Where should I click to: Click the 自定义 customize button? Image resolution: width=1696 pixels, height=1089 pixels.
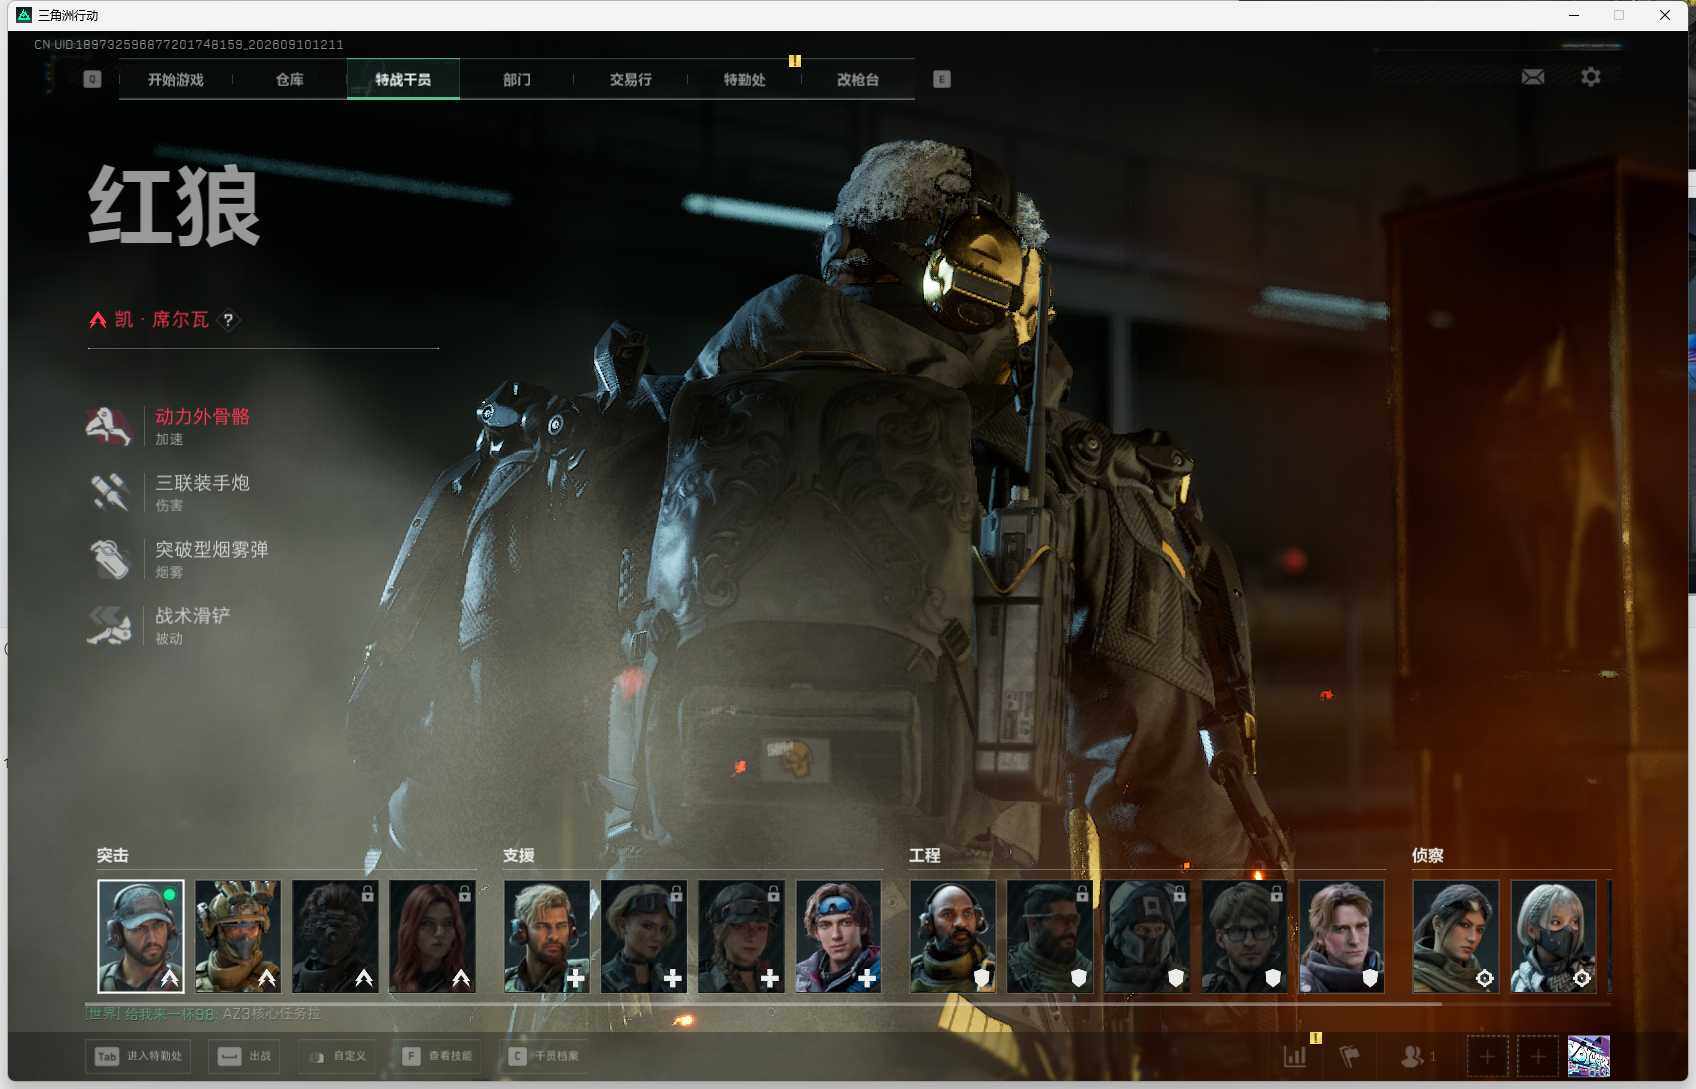337,1056
